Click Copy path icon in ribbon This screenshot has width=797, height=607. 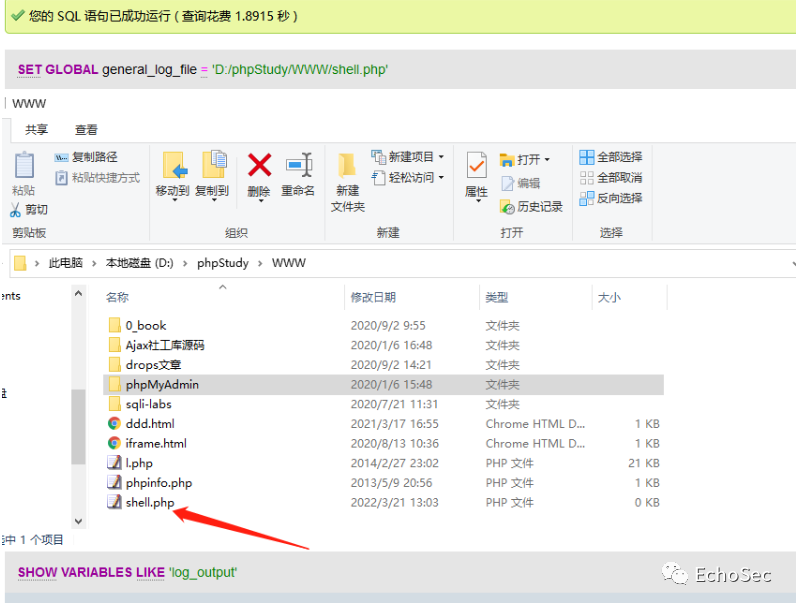click(x=61, y=158)
